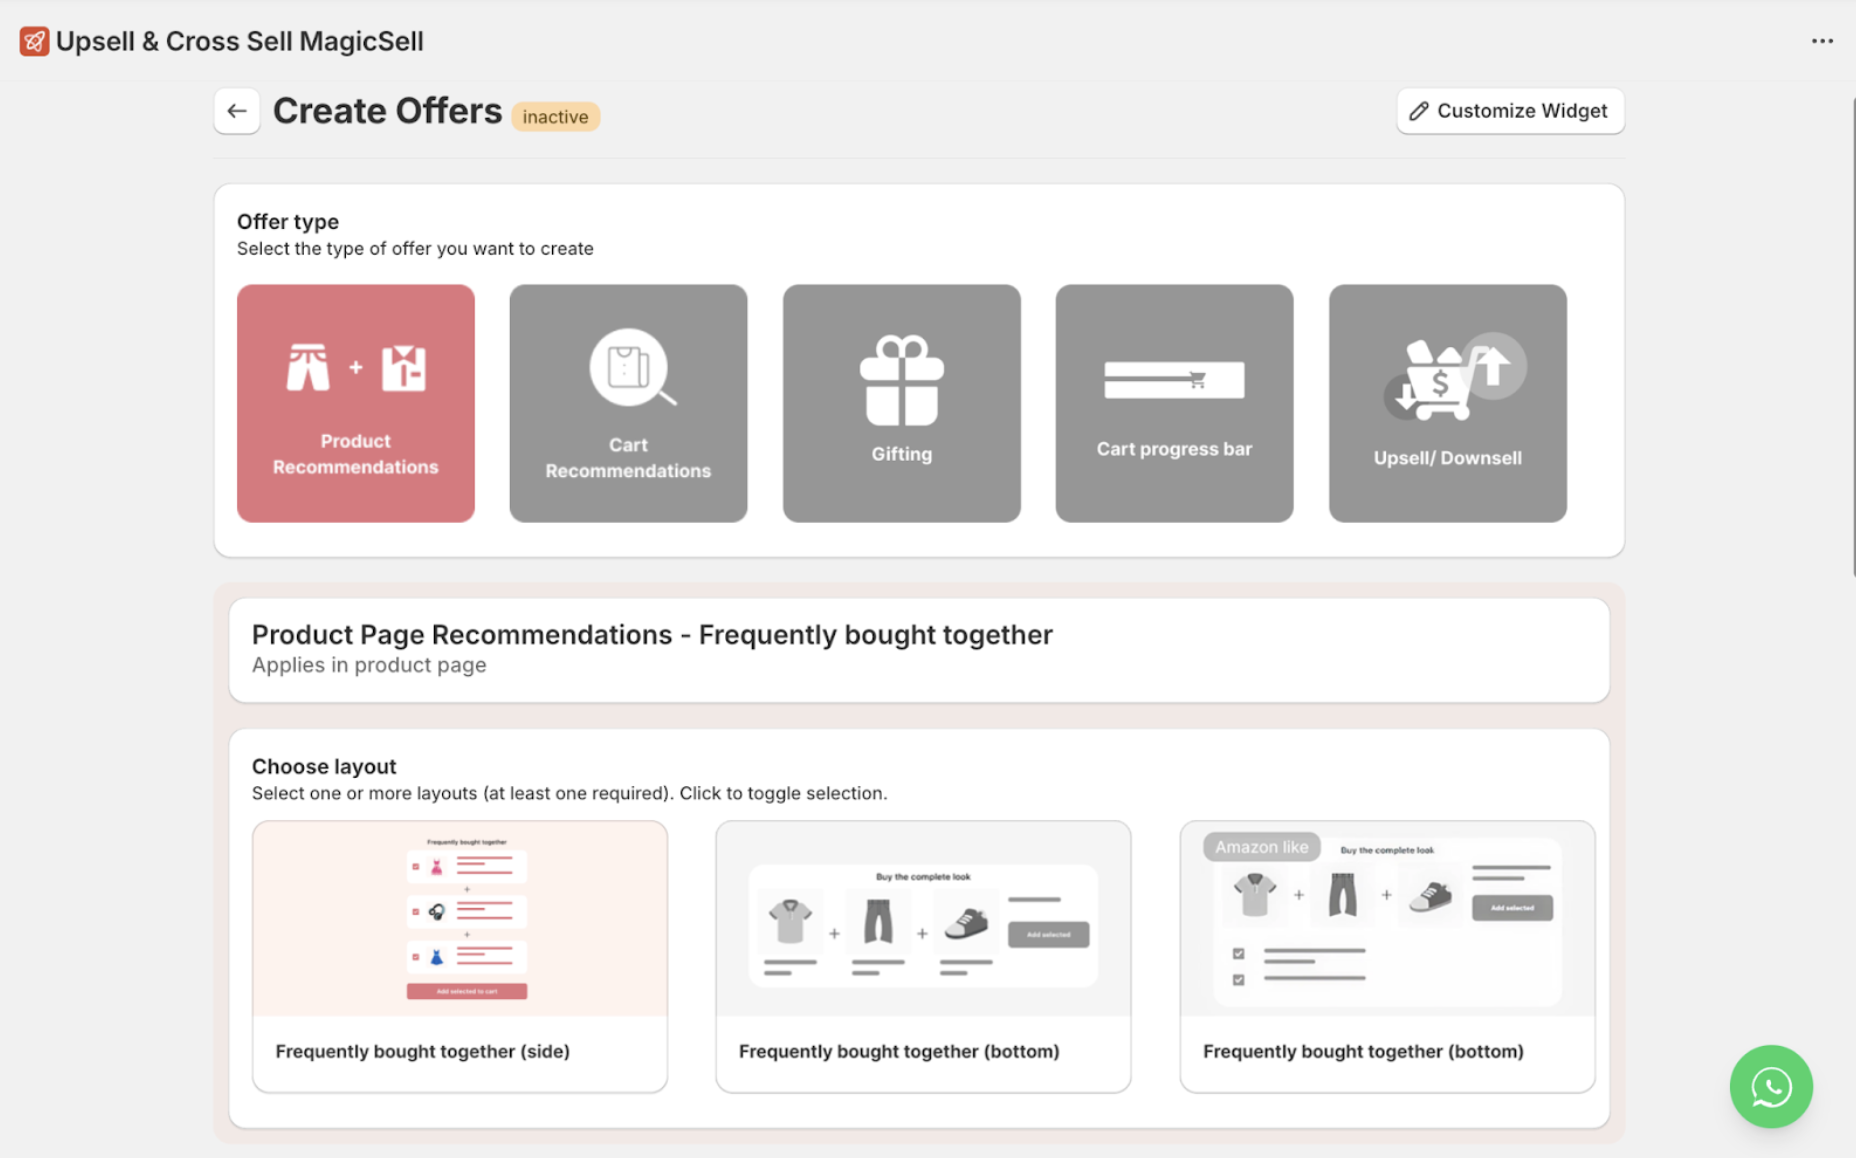
Task: Click the Offer type heading
Action: 288,222
